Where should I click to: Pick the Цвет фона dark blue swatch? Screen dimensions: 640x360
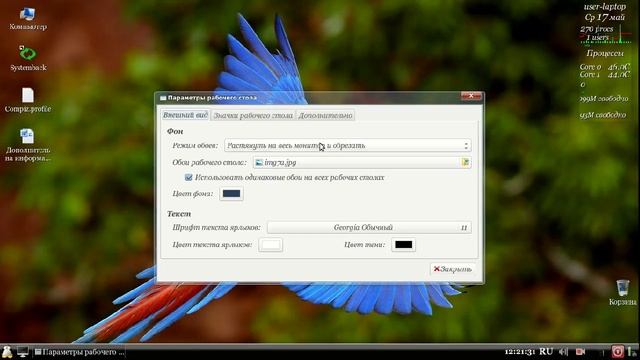click(231, 193)
